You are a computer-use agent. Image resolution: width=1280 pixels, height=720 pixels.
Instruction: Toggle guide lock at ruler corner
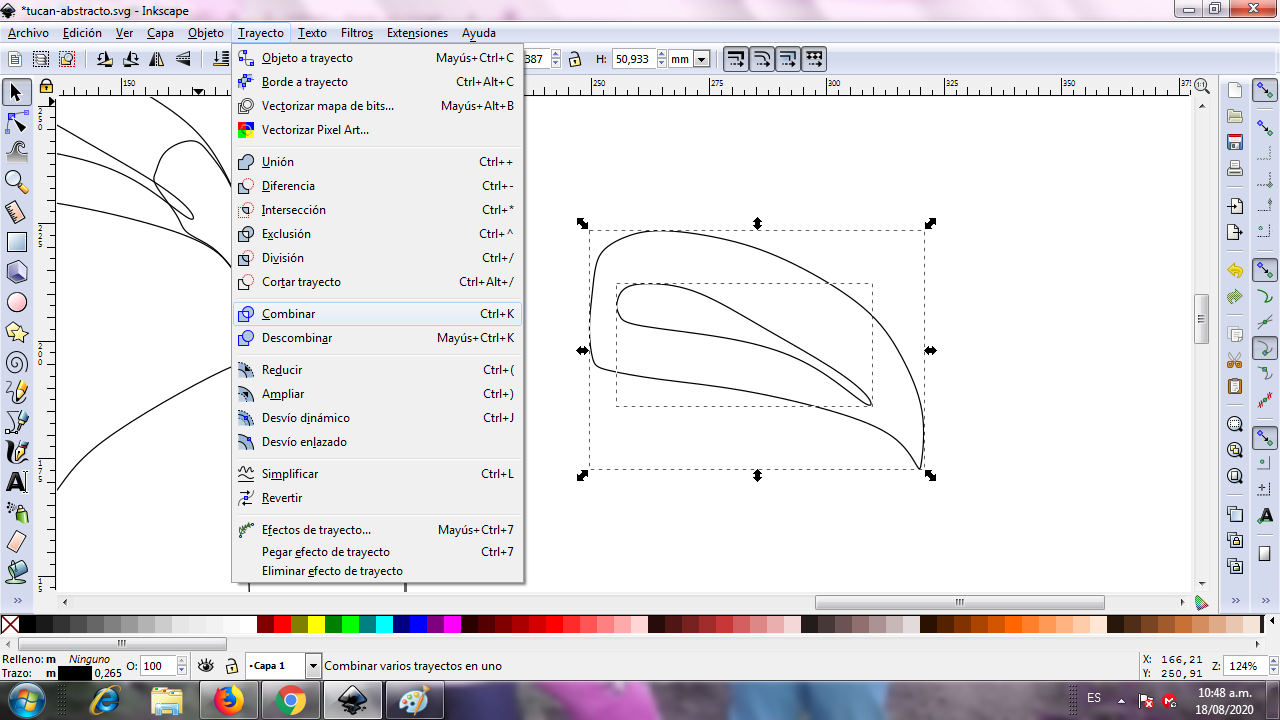tap(46, 87)
